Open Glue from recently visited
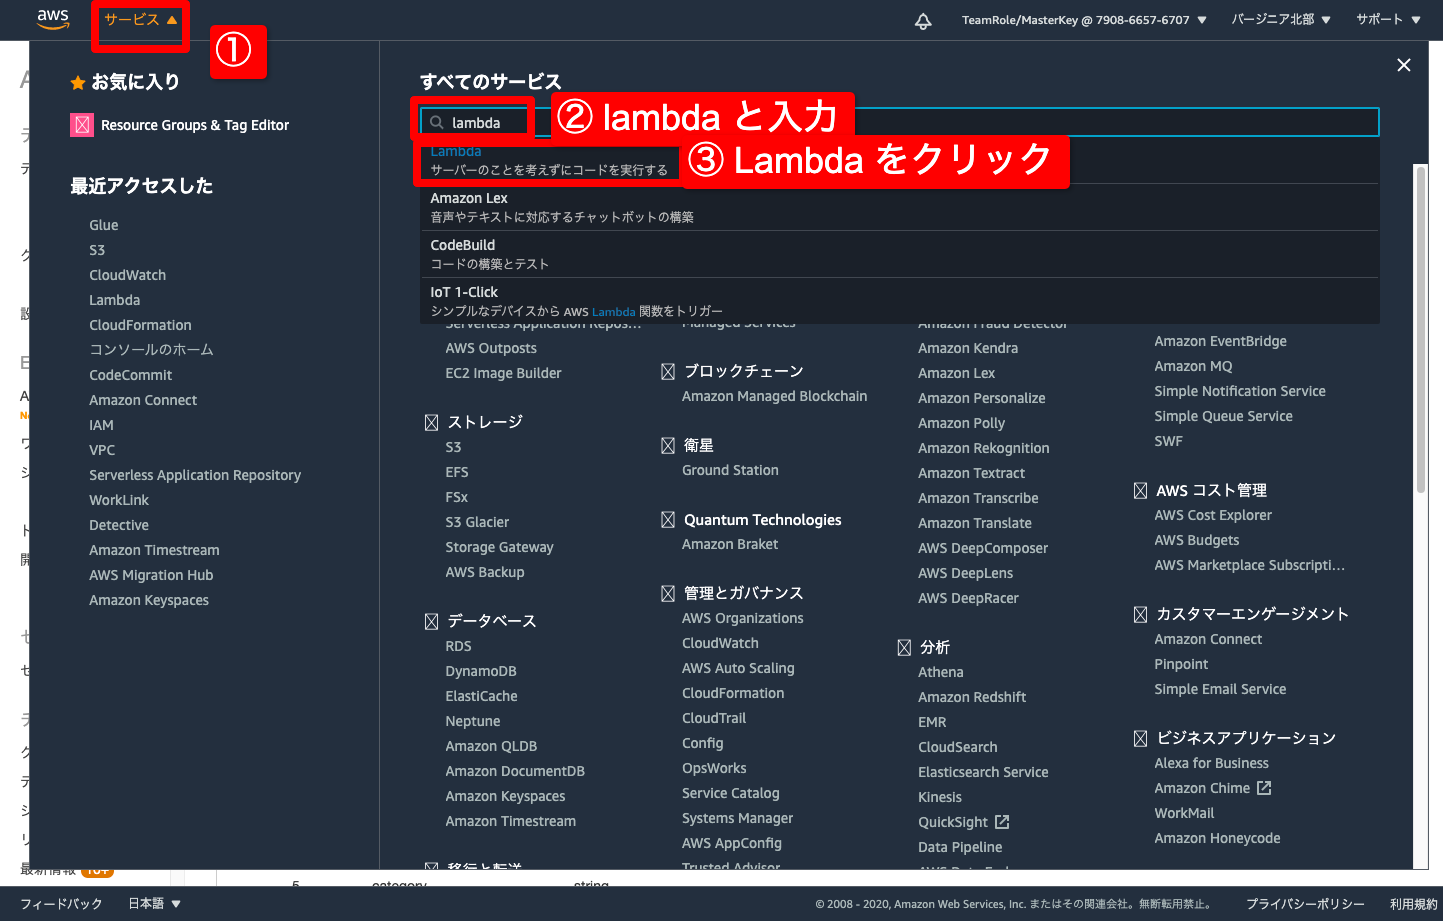 pos(104,225)
